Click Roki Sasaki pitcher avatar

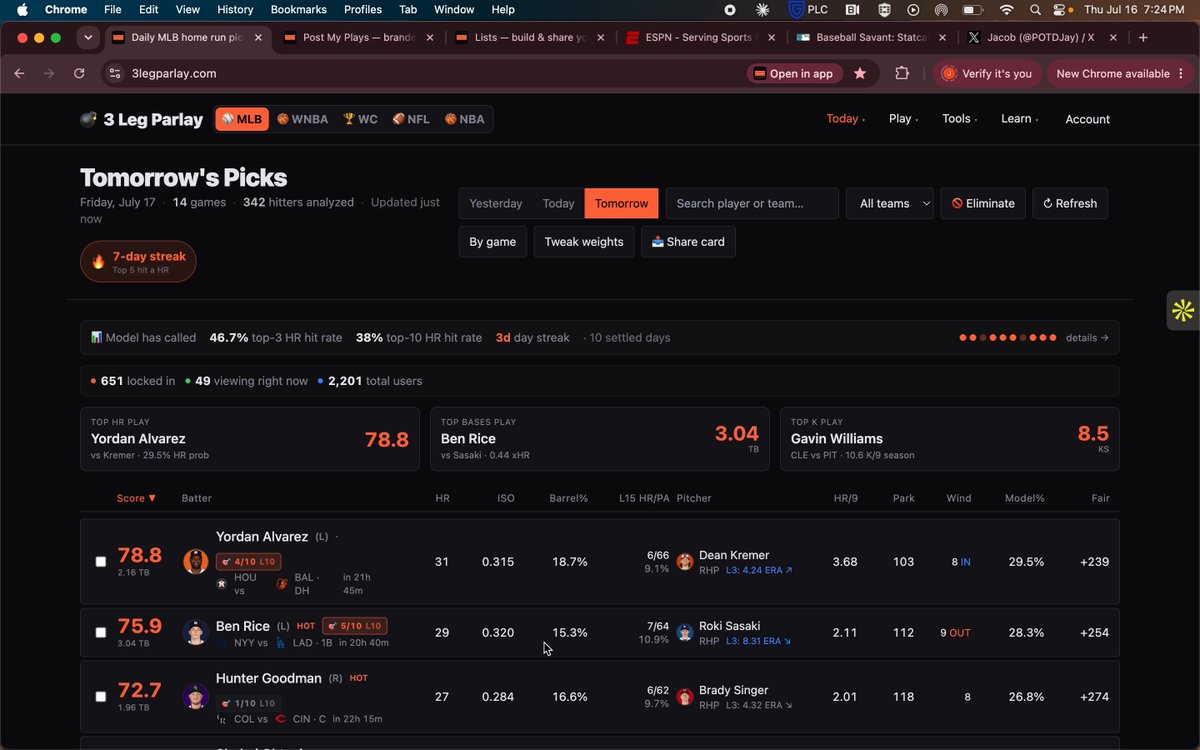pyautogui.click(x=685, y=632)
